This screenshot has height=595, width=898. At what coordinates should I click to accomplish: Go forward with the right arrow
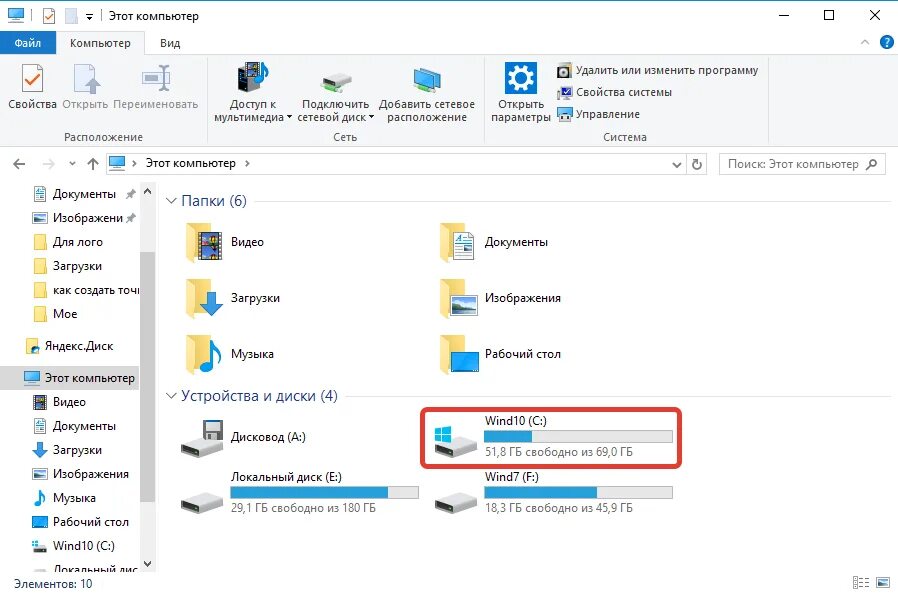click(x=49, y=164)
